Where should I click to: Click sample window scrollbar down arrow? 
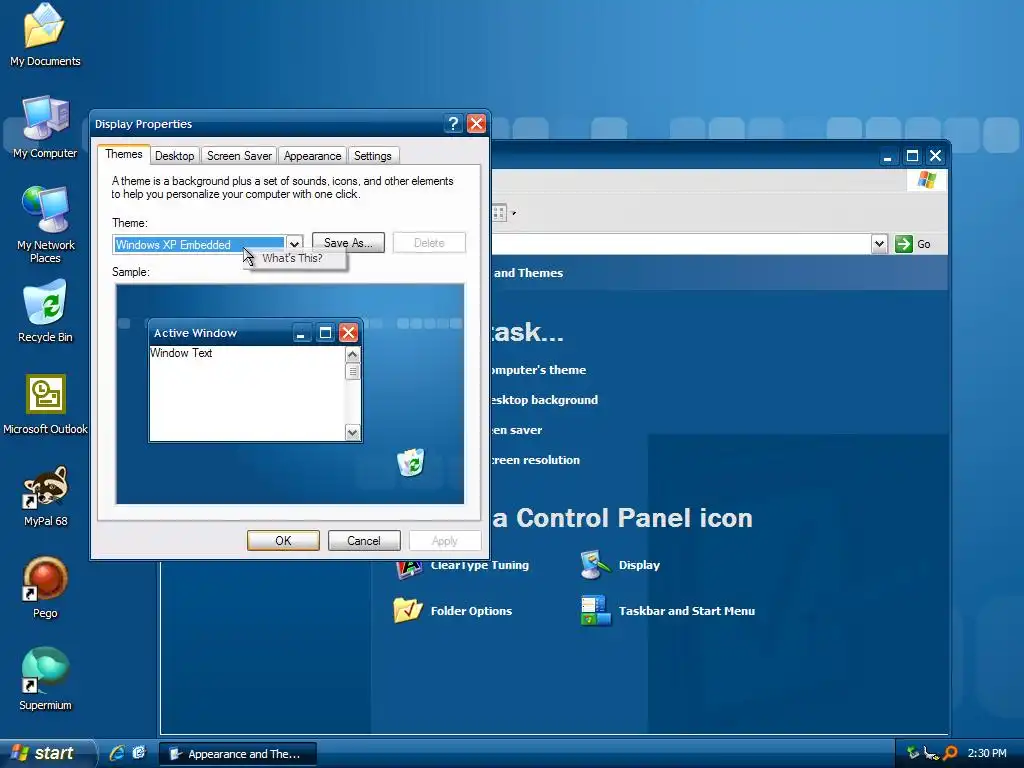(353, 432)
